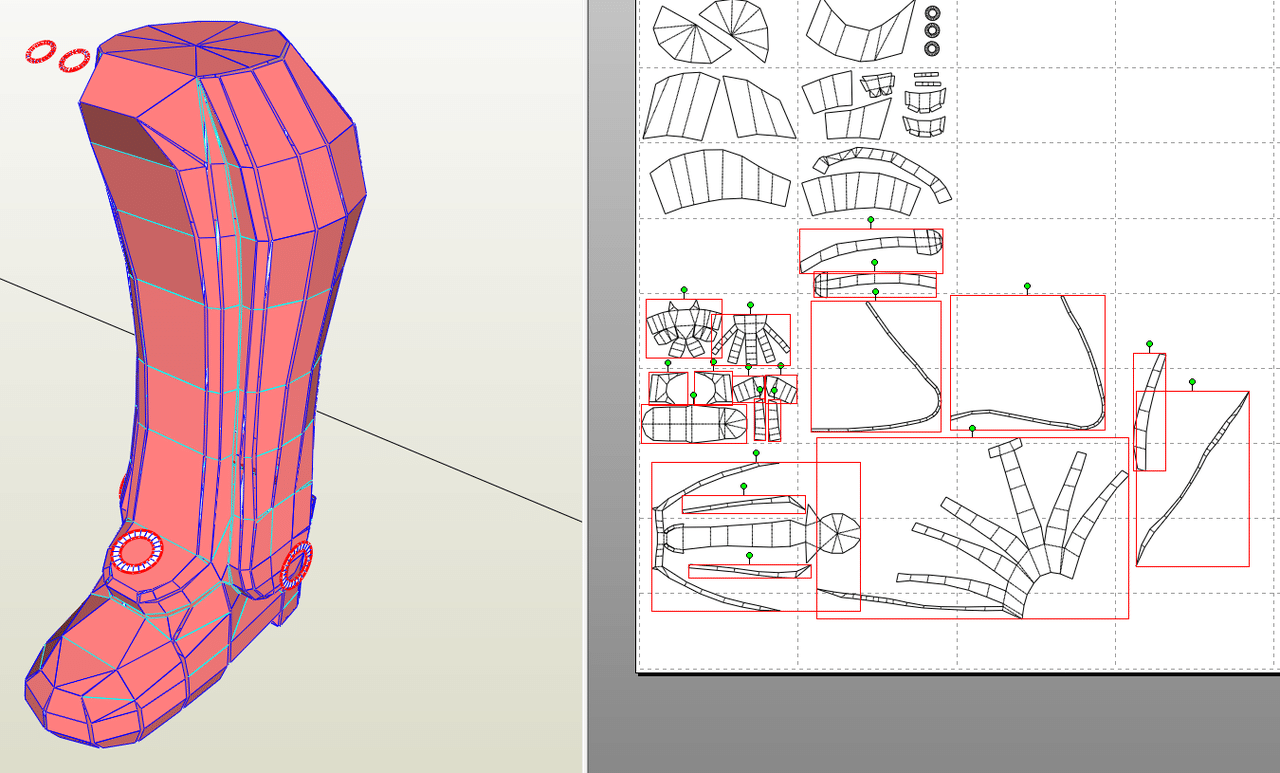Select the radial piece with long fanned strips
This screenshot has height=773, width=1280.
pos(972,528)
